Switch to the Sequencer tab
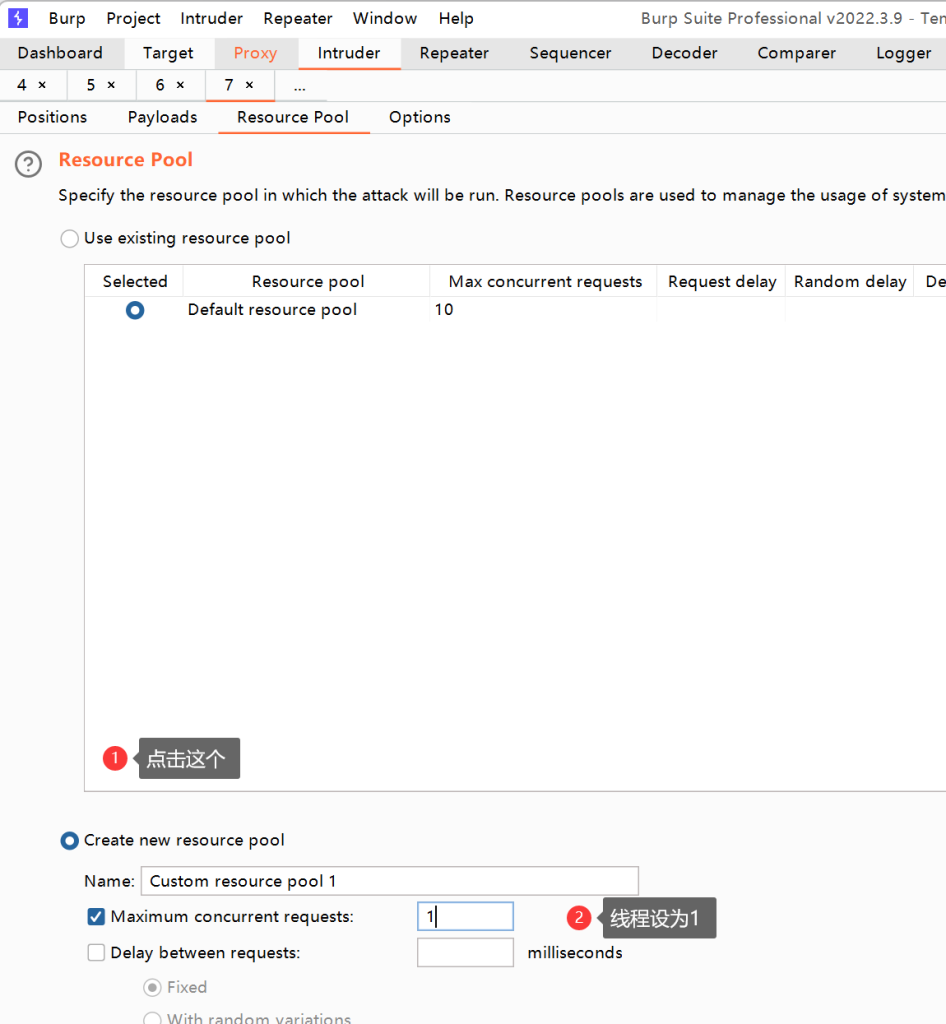The width and height of the screenshot is (946, 1024). point(571,53)
